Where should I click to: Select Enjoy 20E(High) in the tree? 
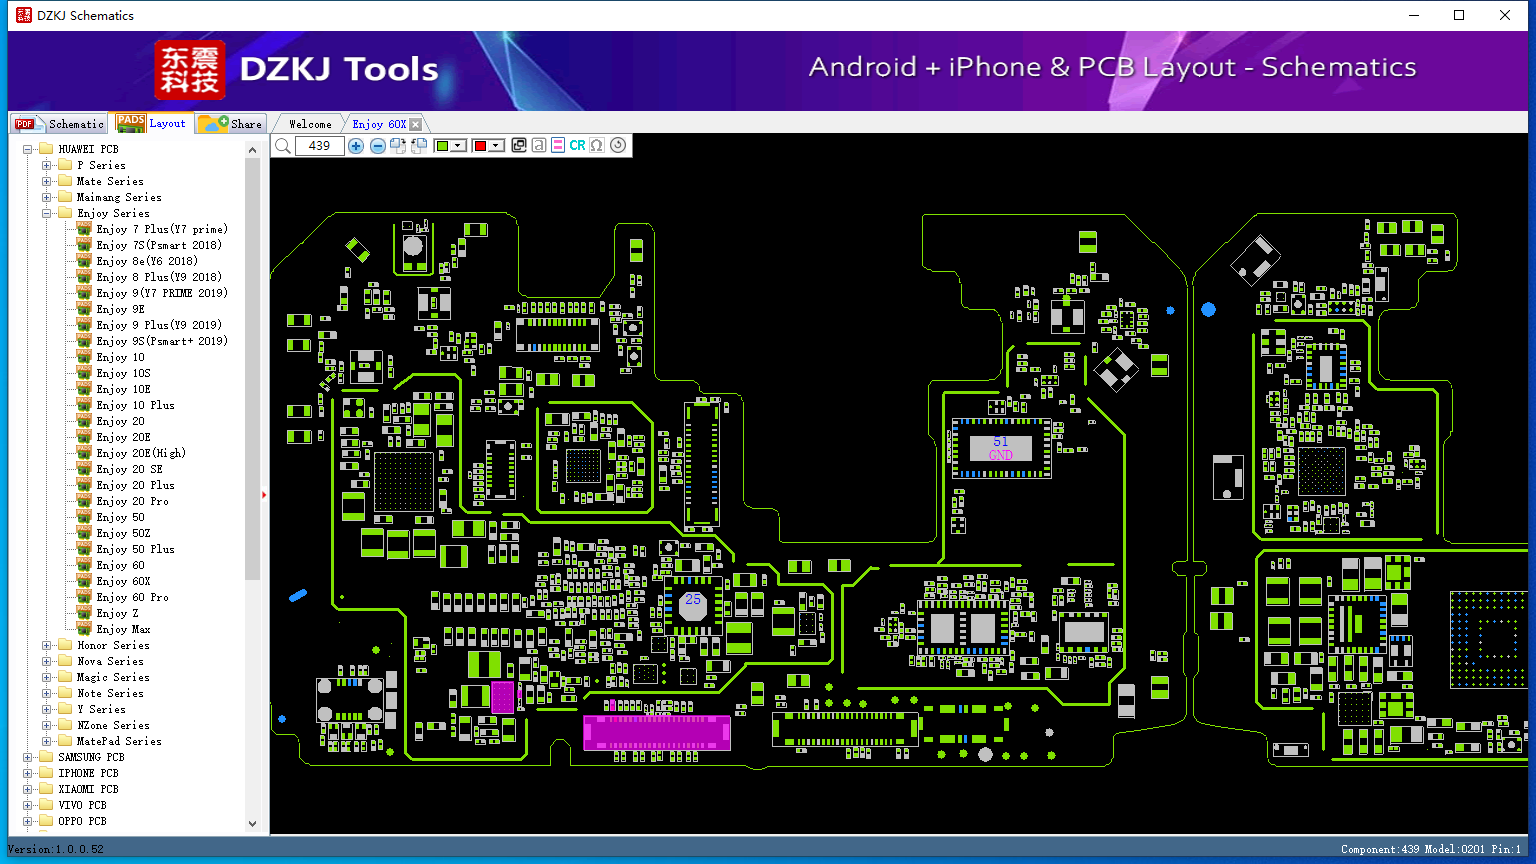141,453
